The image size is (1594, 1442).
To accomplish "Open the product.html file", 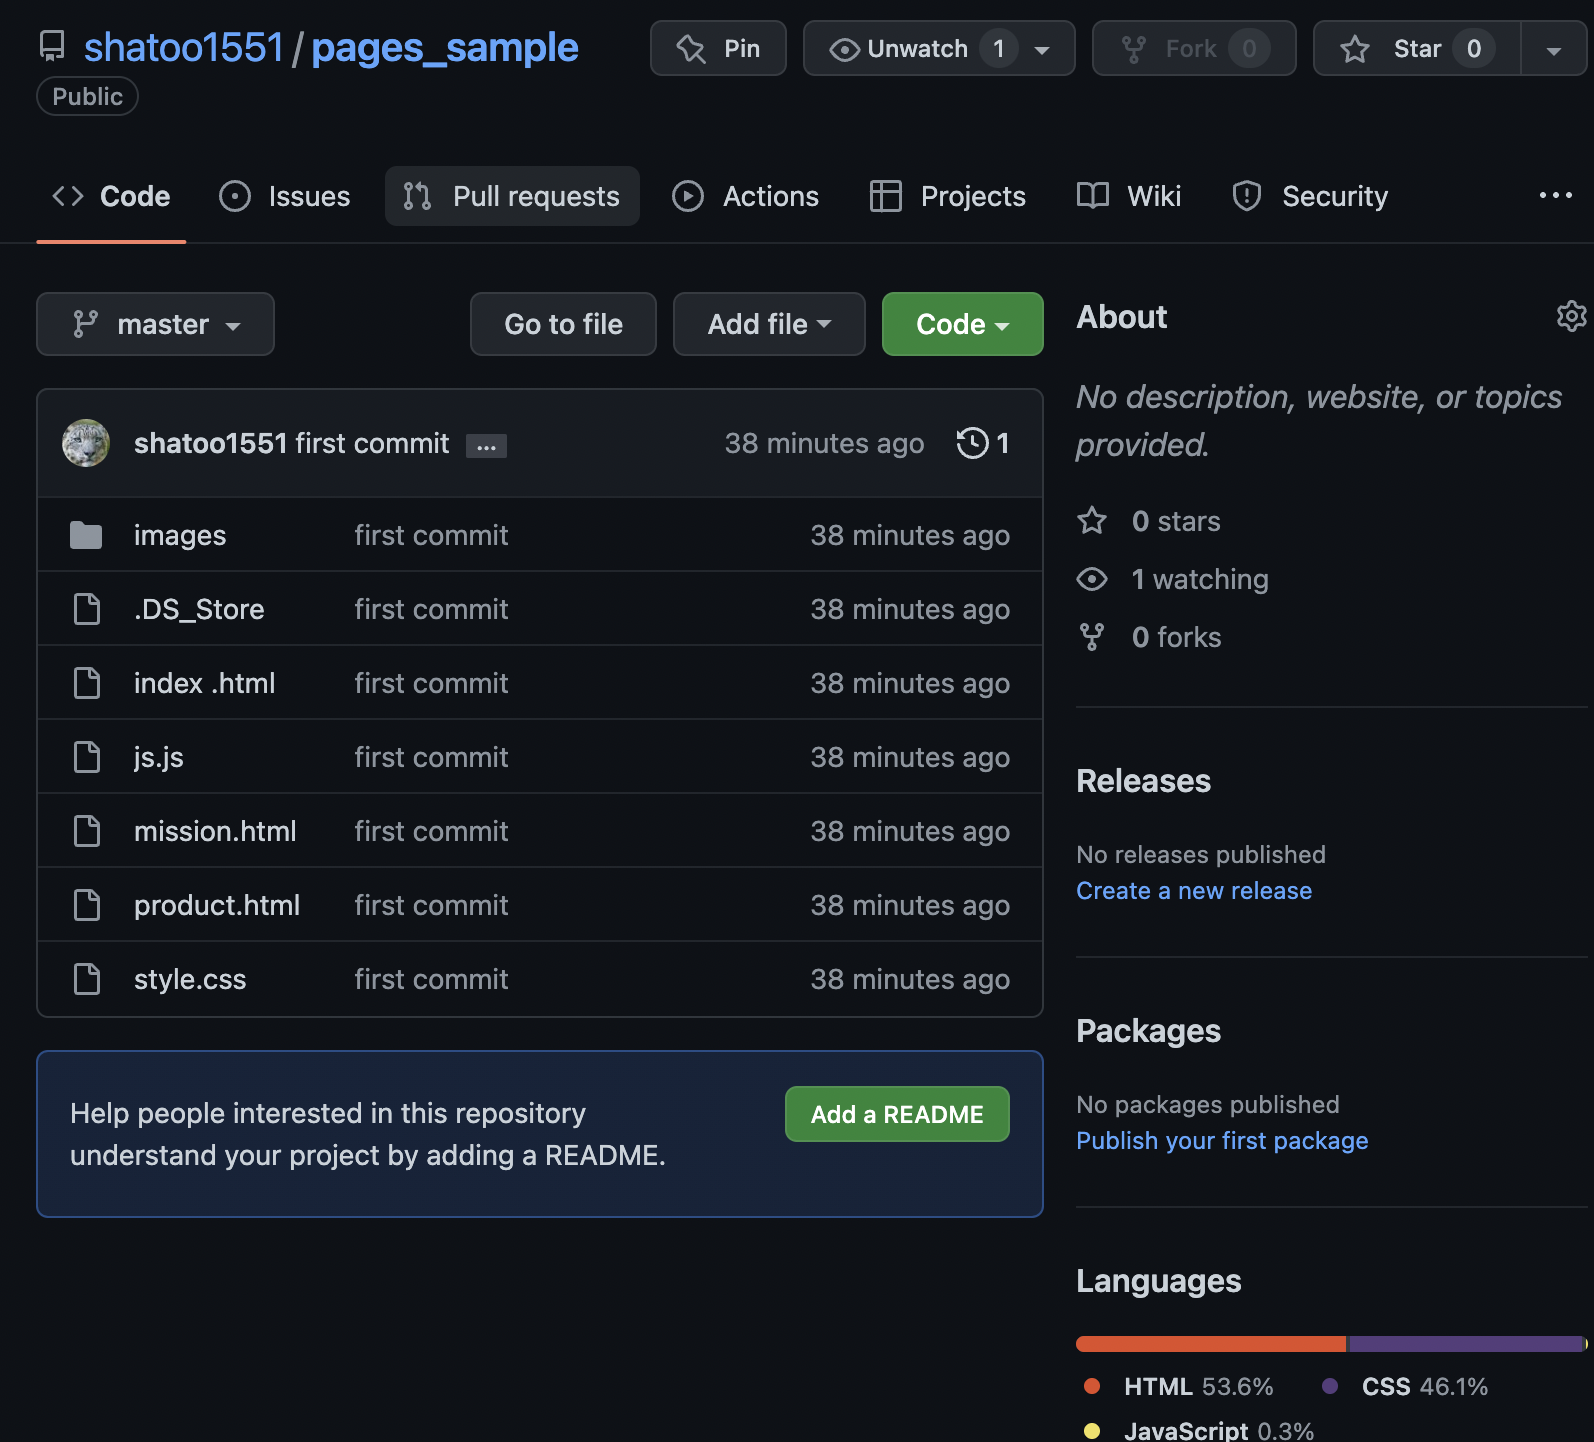I will (x=217, y=905).
